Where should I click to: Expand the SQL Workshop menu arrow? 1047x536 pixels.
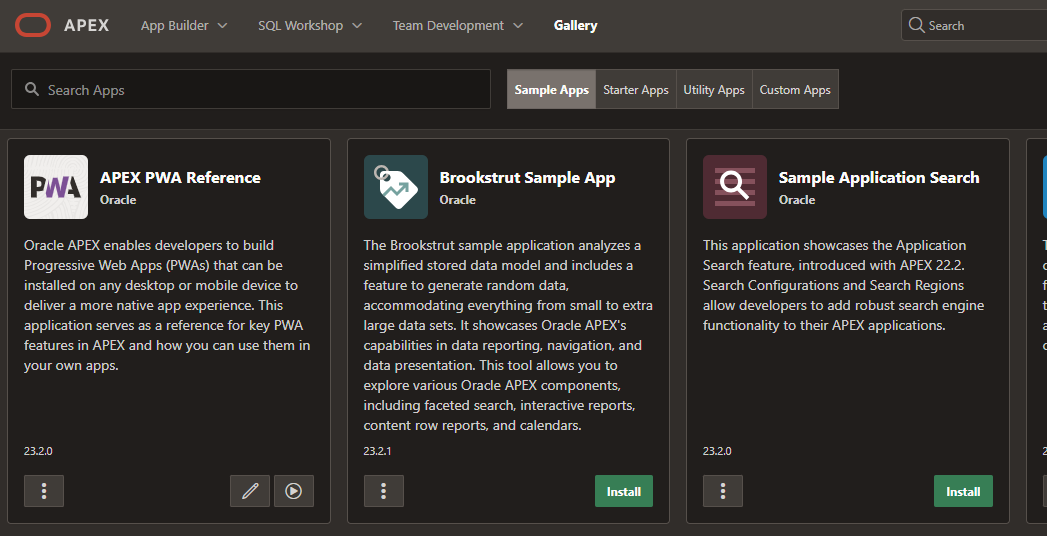tap(357, 25)
